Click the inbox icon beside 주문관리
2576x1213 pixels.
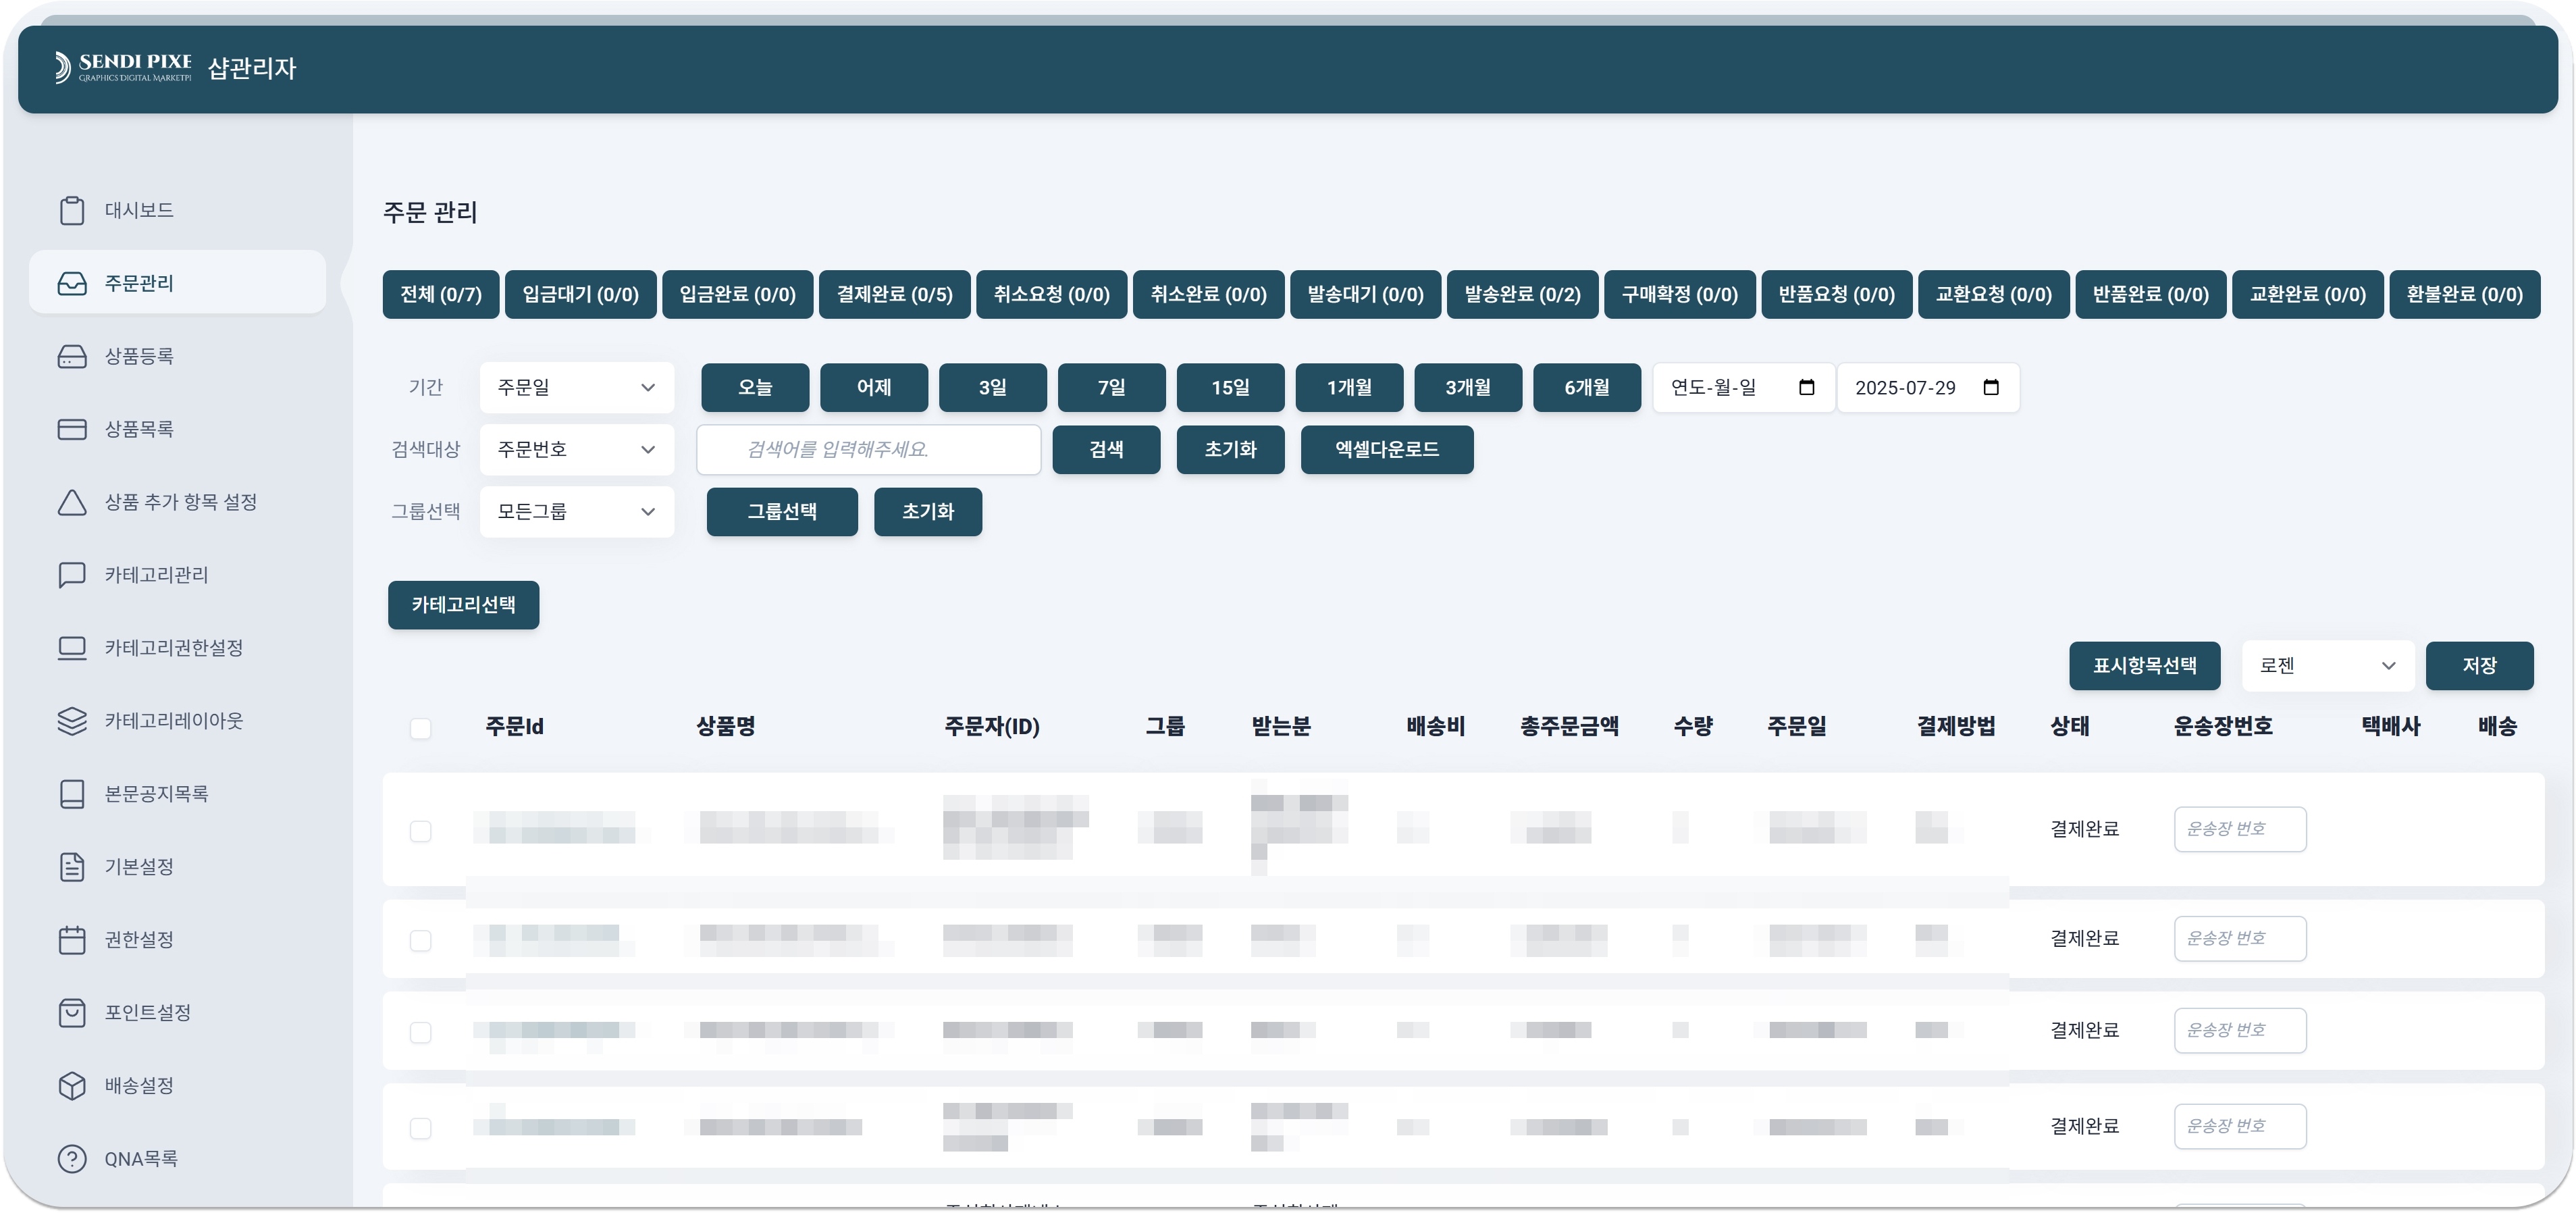[72, 283]
